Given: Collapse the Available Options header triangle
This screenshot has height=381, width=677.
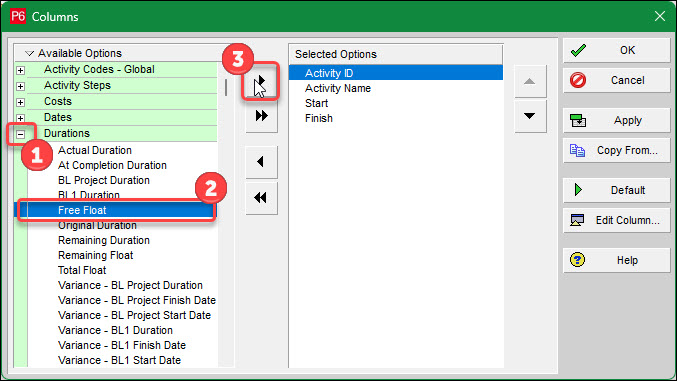Looking at the screenshot, I should (29, 54).
